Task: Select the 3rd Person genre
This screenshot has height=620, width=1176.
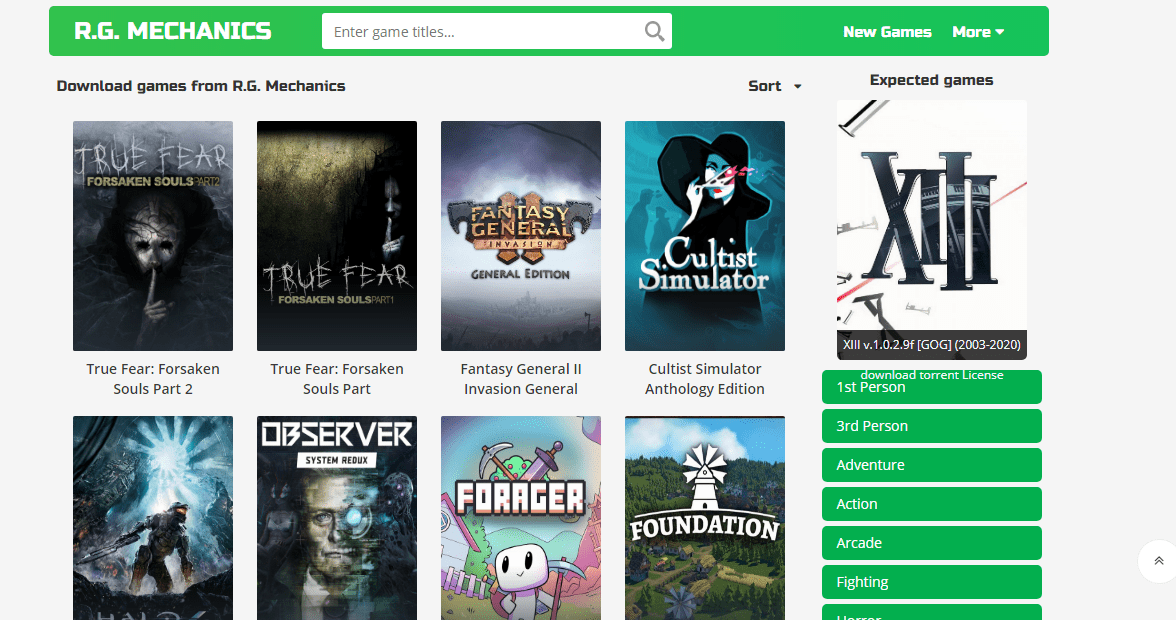Action: coord(932,426)
